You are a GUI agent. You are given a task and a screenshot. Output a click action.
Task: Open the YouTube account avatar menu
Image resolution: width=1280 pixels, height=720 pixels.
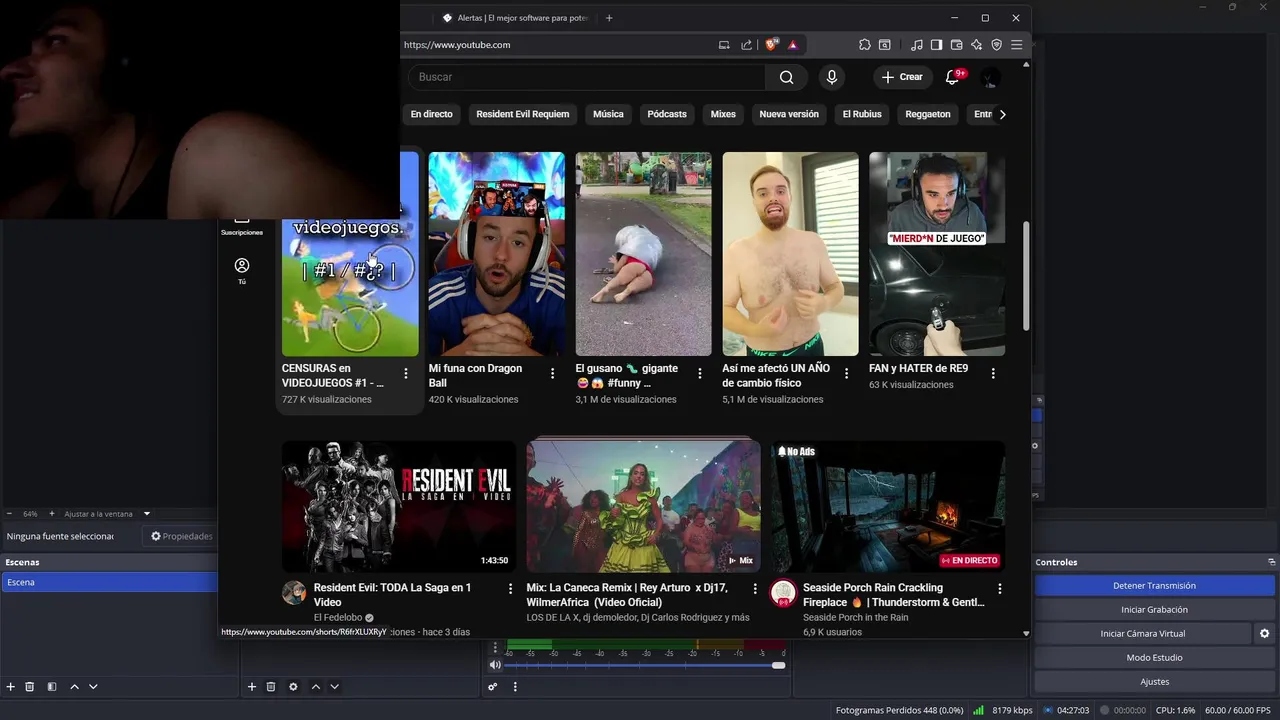click(990, 77)
